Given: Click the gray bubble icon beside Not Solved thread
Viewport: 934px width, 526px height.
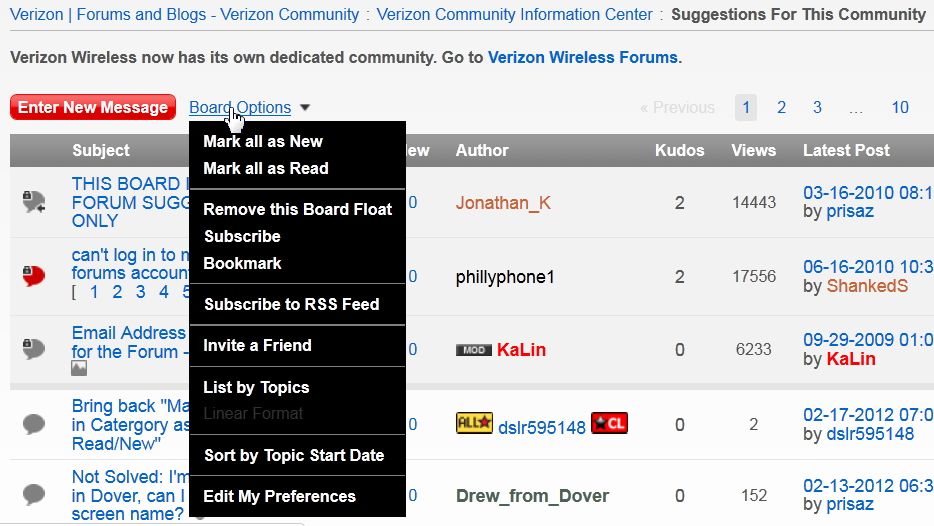Looking at the screenshot, I should (34, 494).
